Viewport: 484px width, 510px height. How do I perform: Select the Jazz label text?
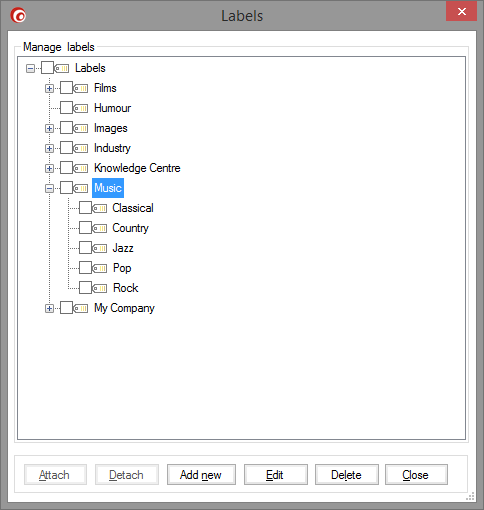[x=123, y=248]
